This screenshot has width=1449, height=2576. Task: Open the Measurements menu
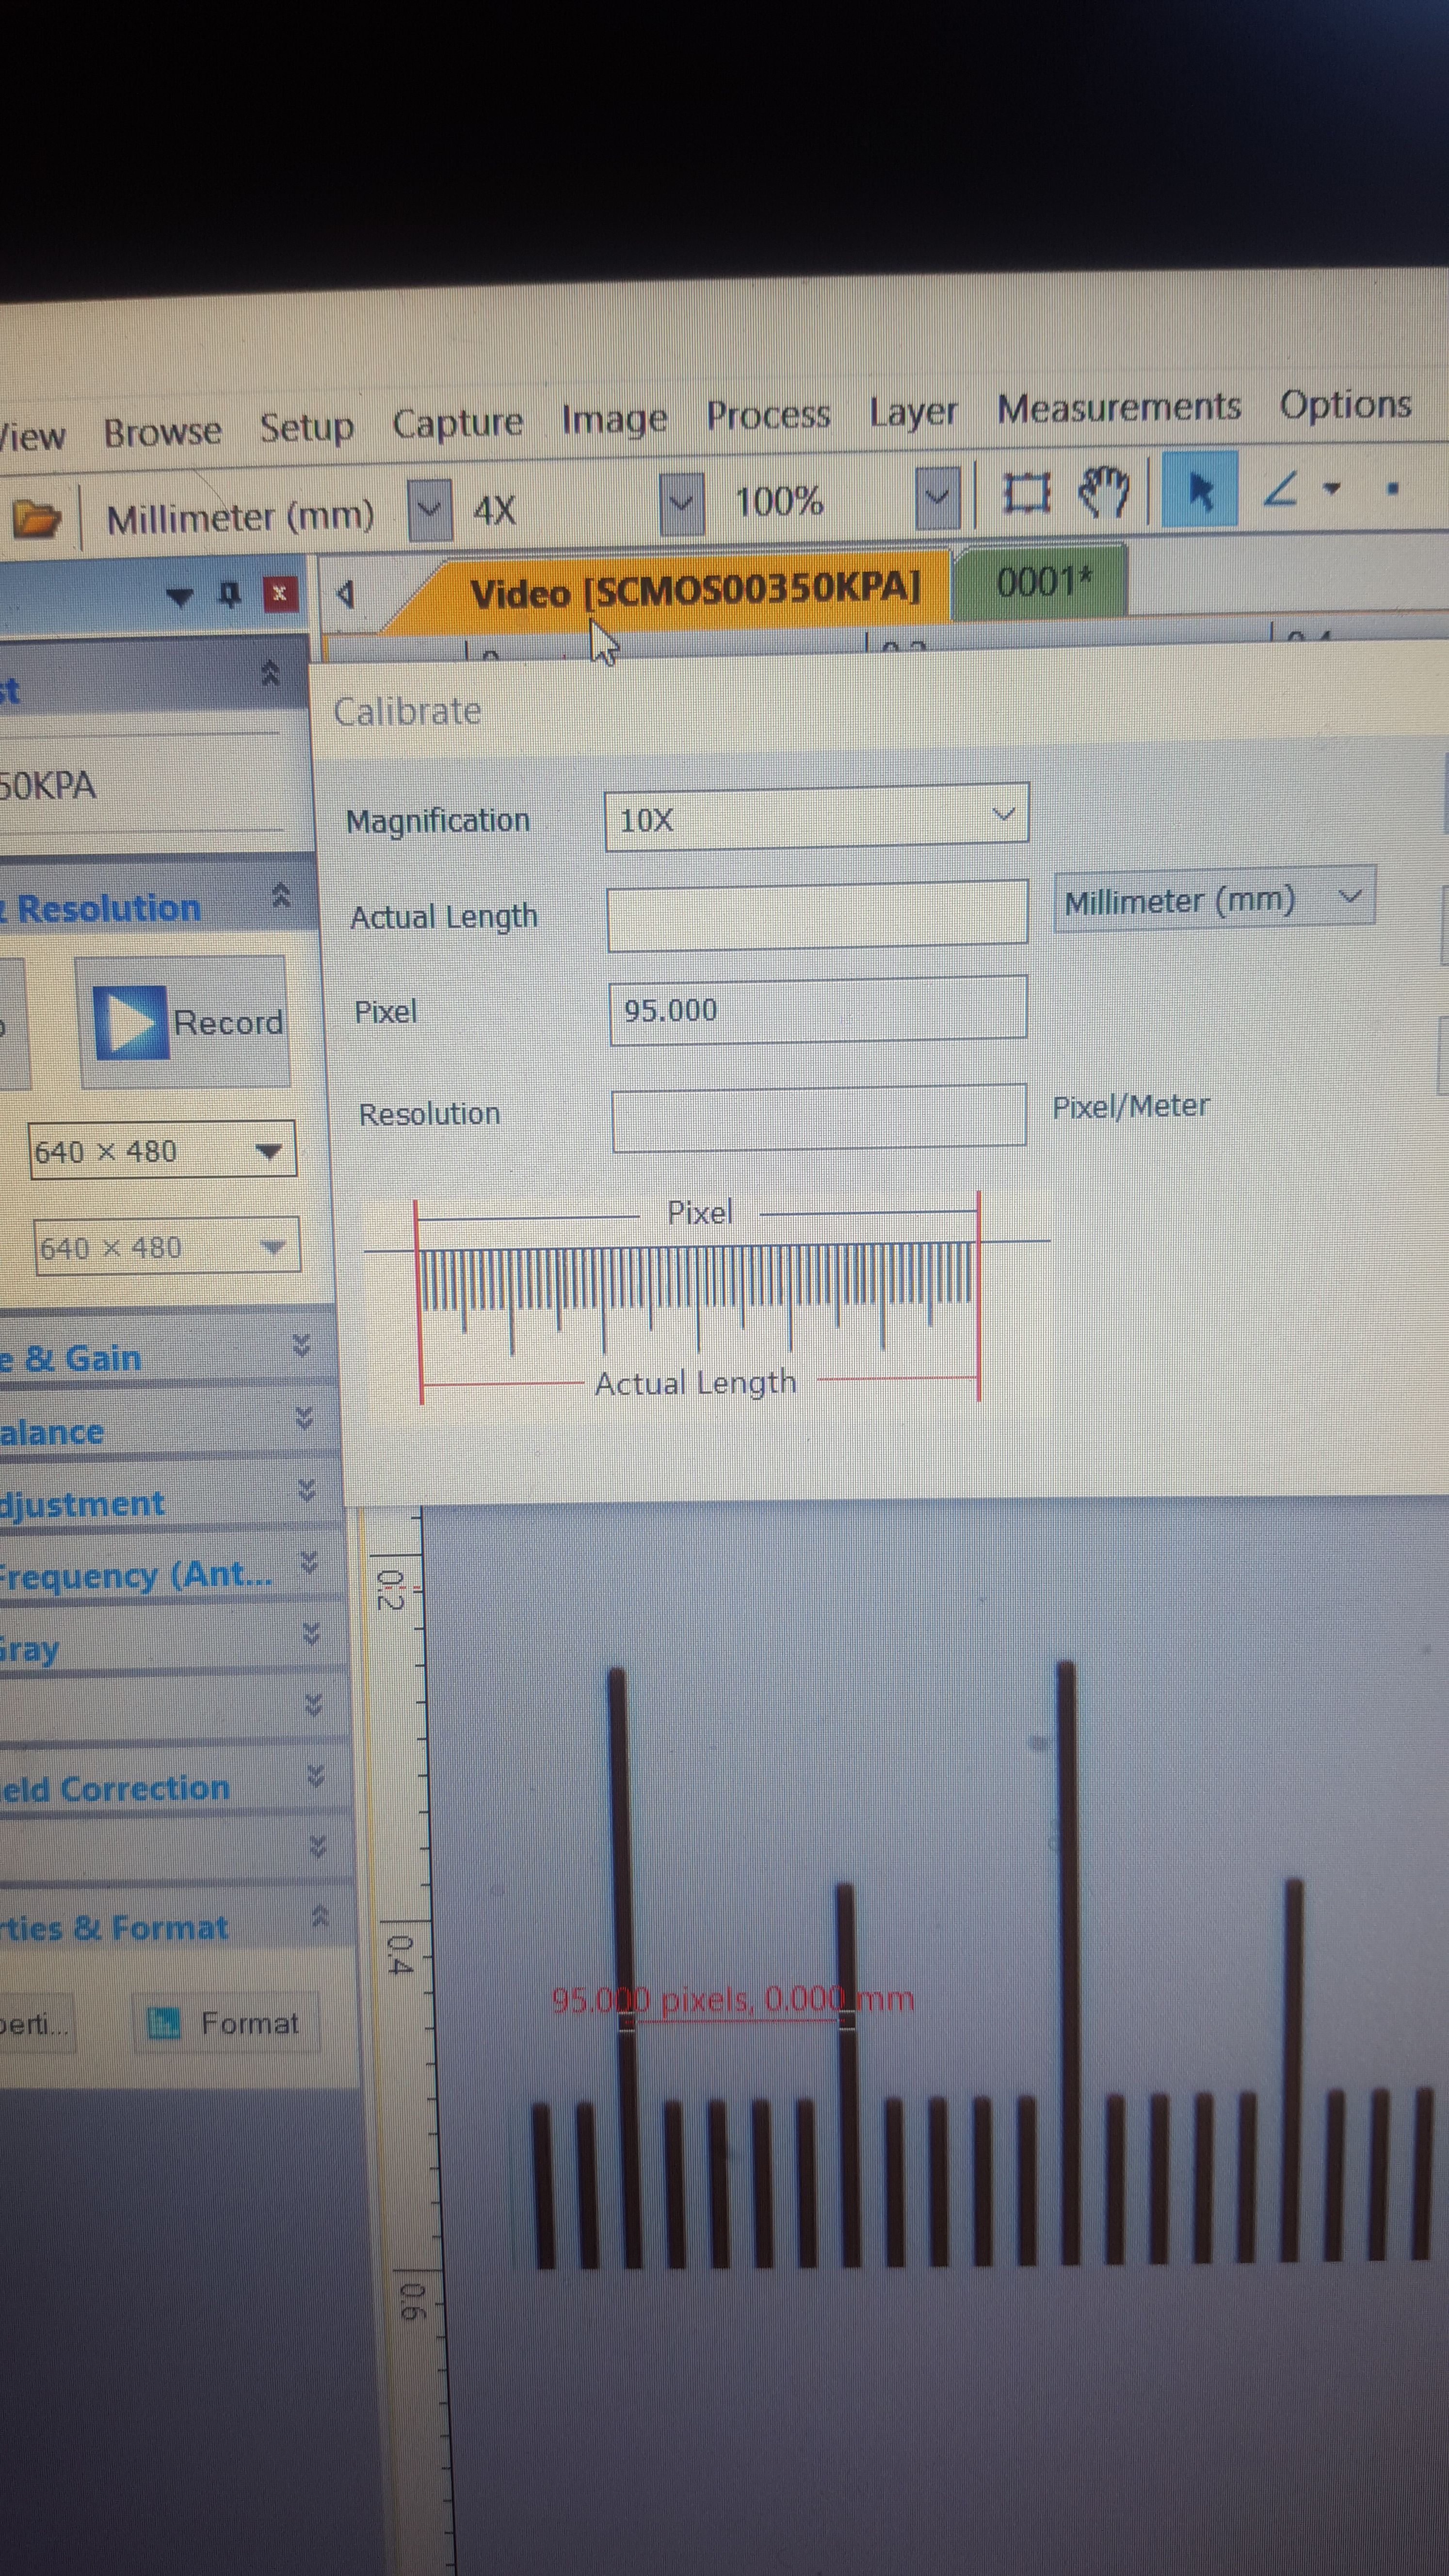(1119, 407)
